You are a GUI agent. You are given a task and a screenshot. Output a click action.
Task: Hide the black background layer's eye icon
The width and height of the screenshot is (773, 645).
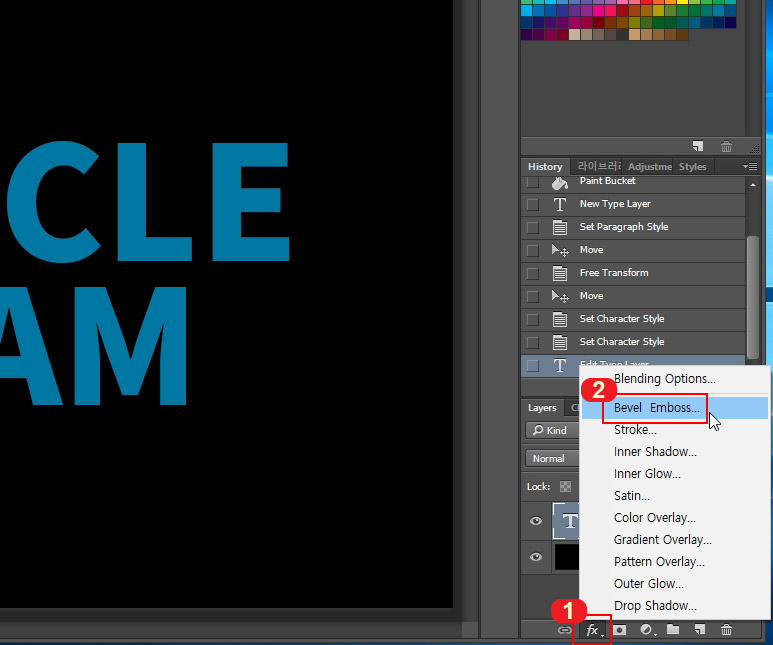tap(536, 557)
